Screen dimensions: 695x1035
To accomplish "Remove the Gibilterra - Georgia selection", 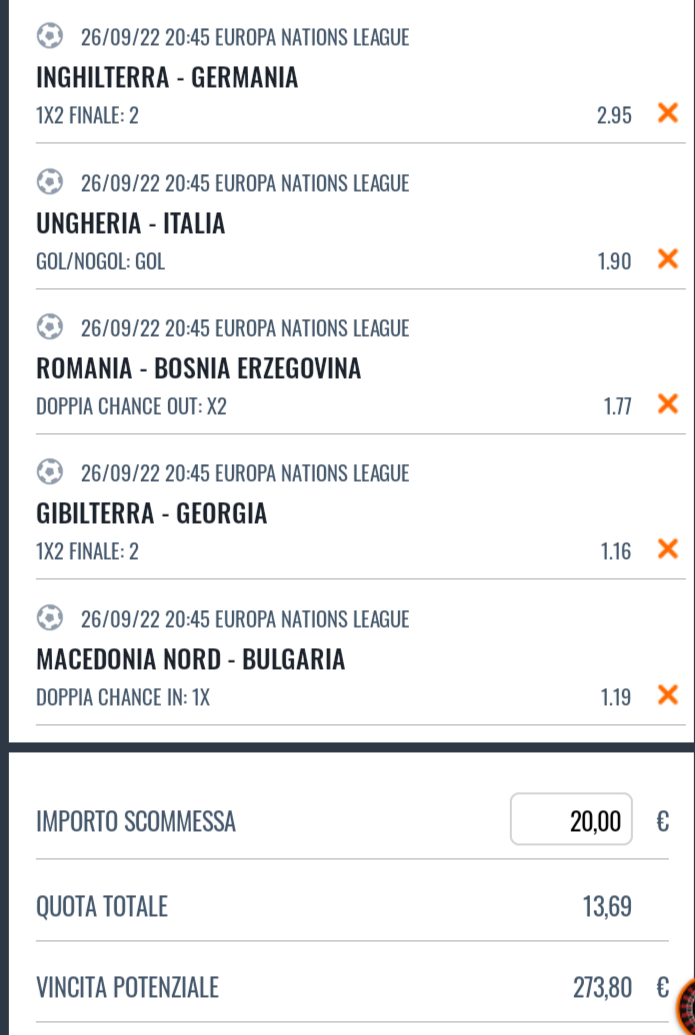I will point(667,549).
